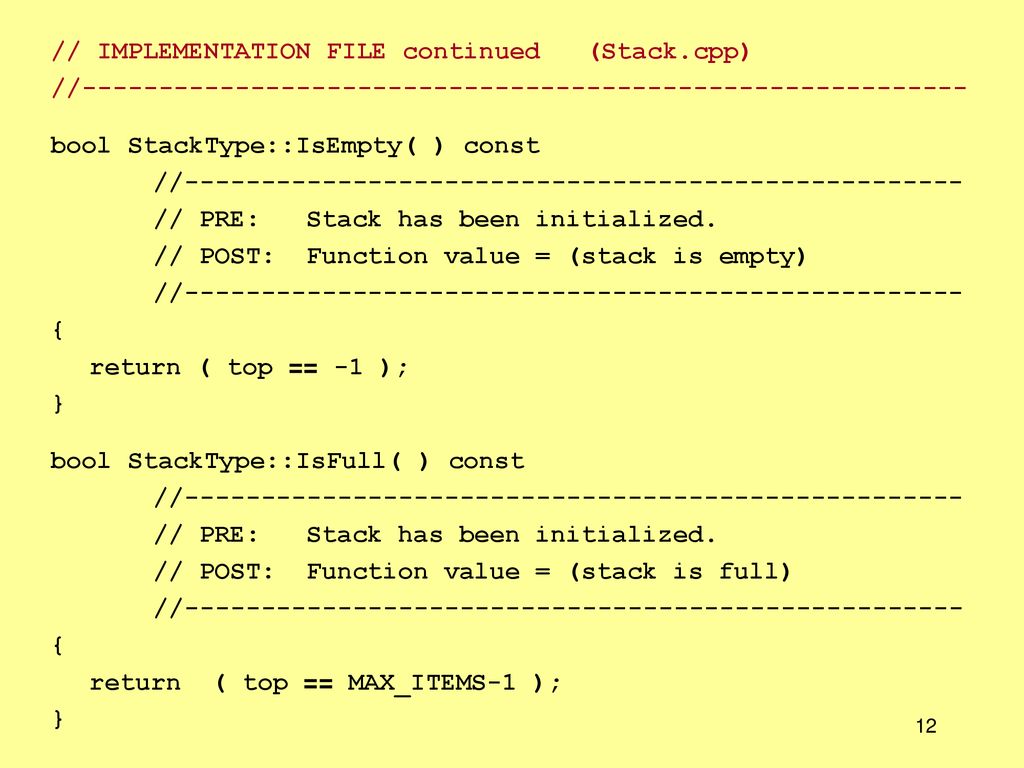This screenshot has height=768, width=1024.
Task: Click the slide page number 12
Action: click(x=926, y=726)
